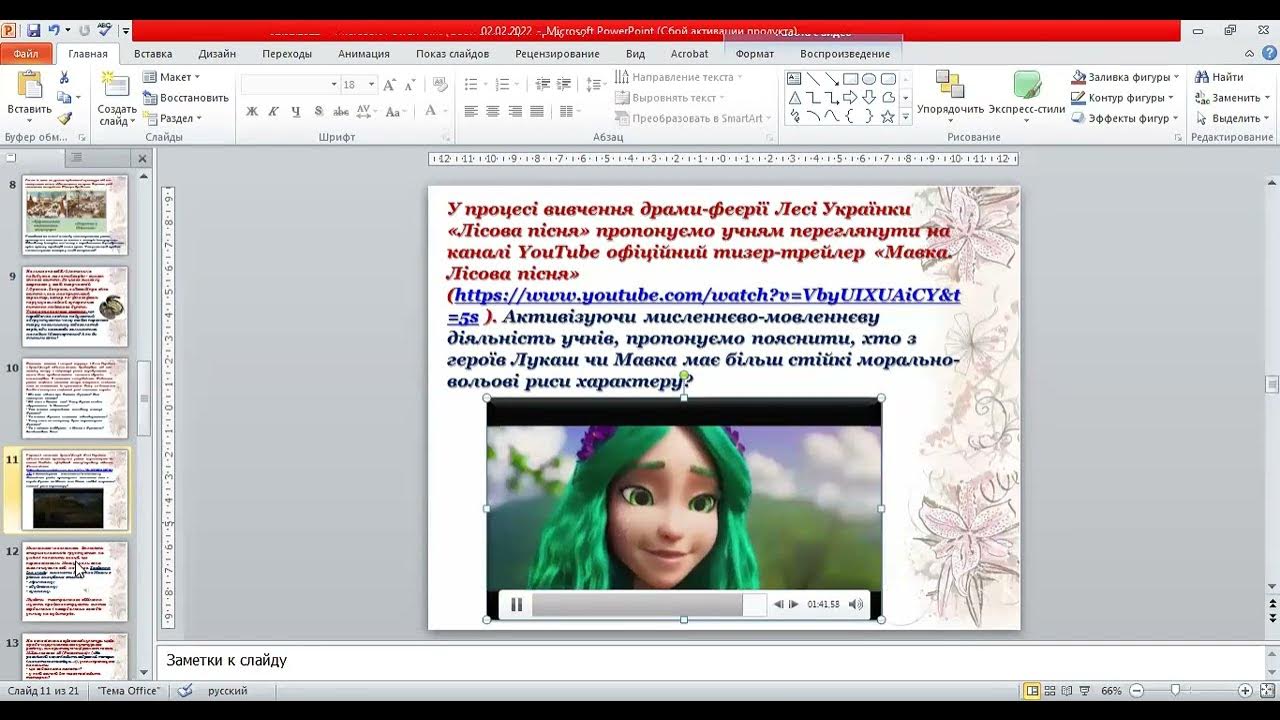Click the Cut scissors icon
This screenshot has height=720, width=1280.
coord(64,77)
